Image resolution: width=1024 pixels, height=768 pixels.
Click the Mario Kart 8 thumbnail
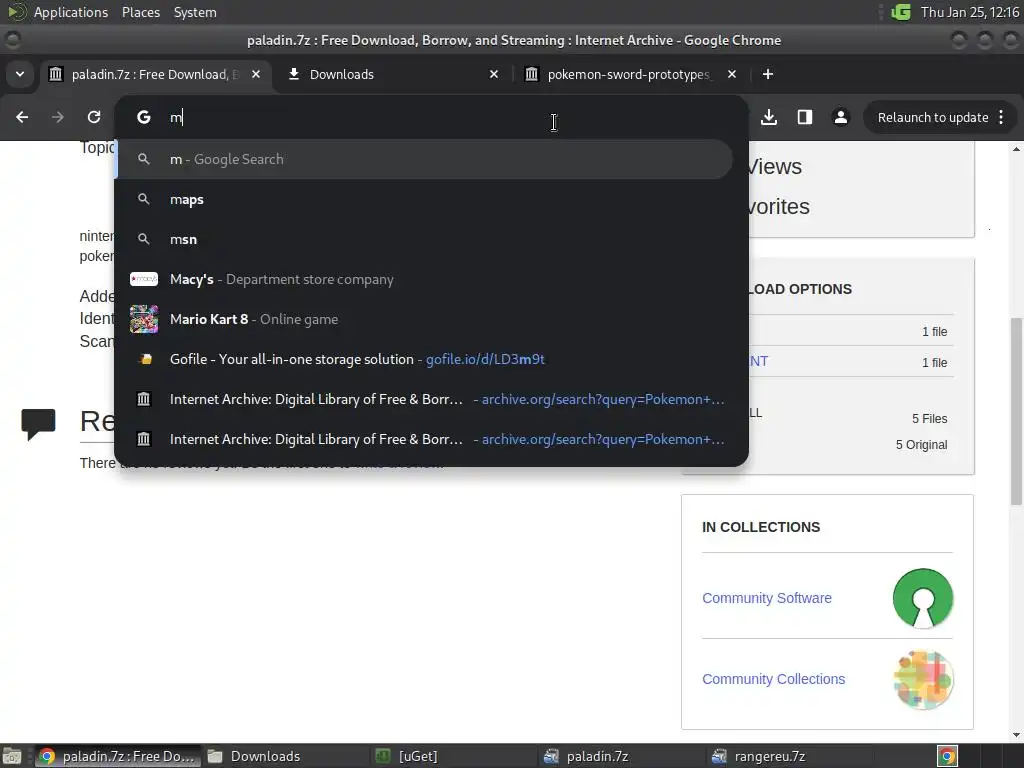tap(144, 319)
